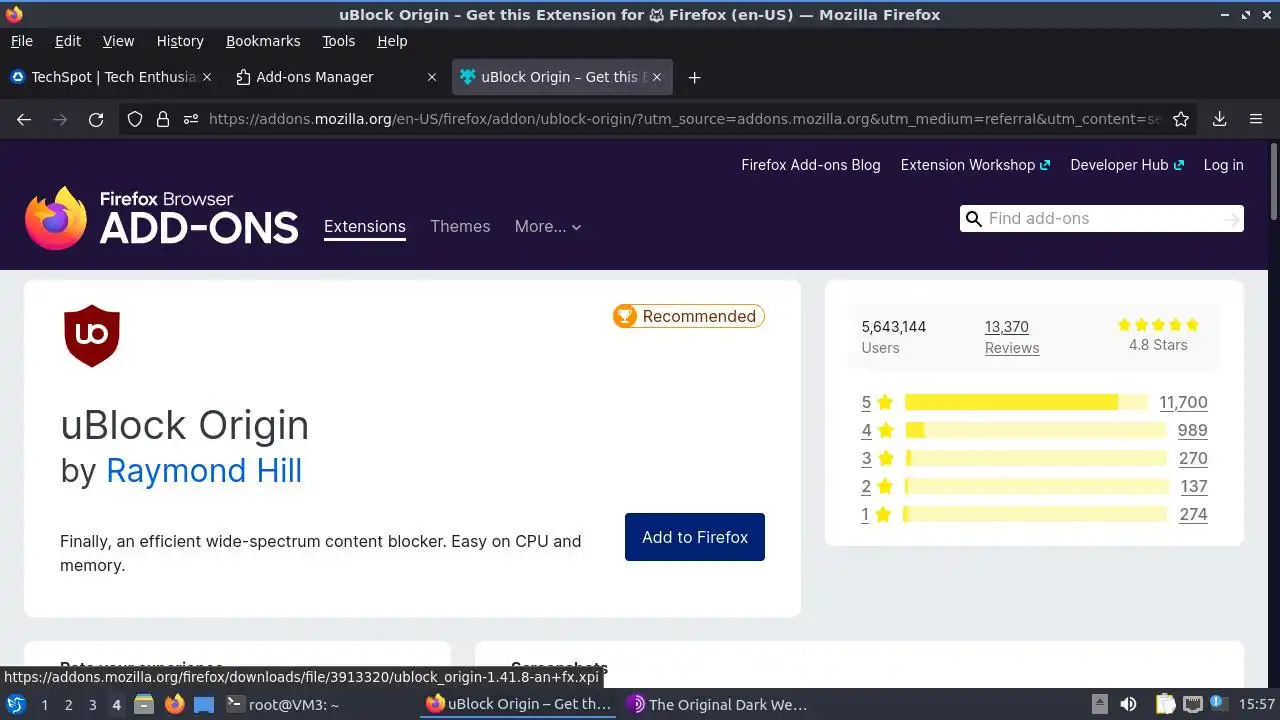Open the Help menu
Image resolution: width=1280 pixels, height=720 pixels.
392,41
